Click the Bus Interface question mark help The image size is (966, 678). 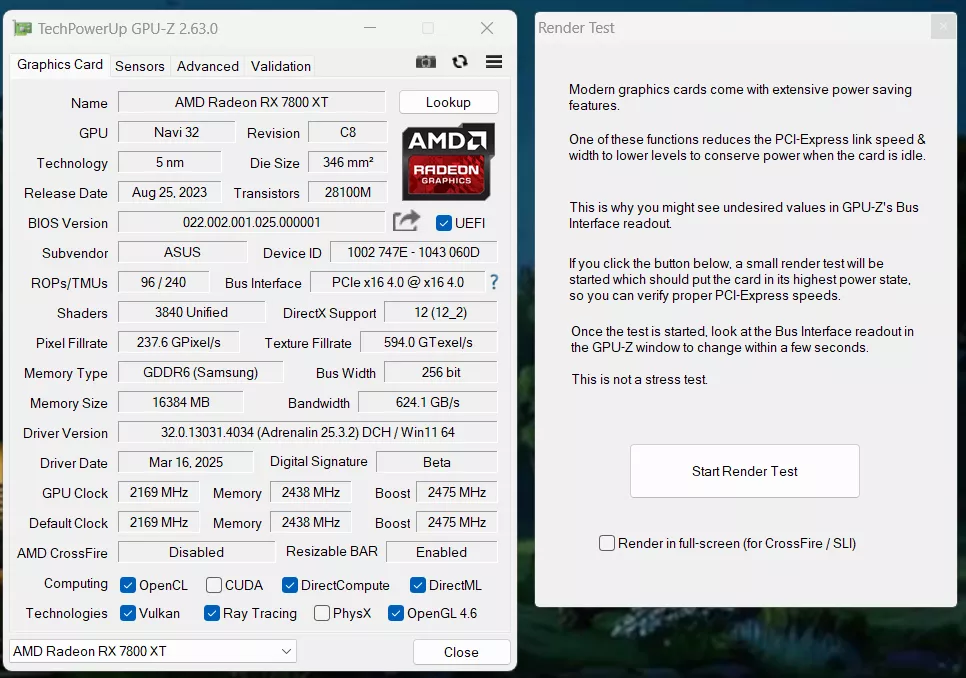coord(494,282)
